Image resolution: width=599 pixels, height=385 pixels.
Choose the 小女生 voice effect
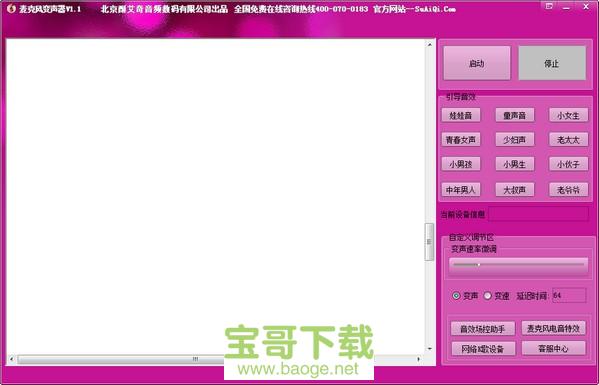(568, 115)
